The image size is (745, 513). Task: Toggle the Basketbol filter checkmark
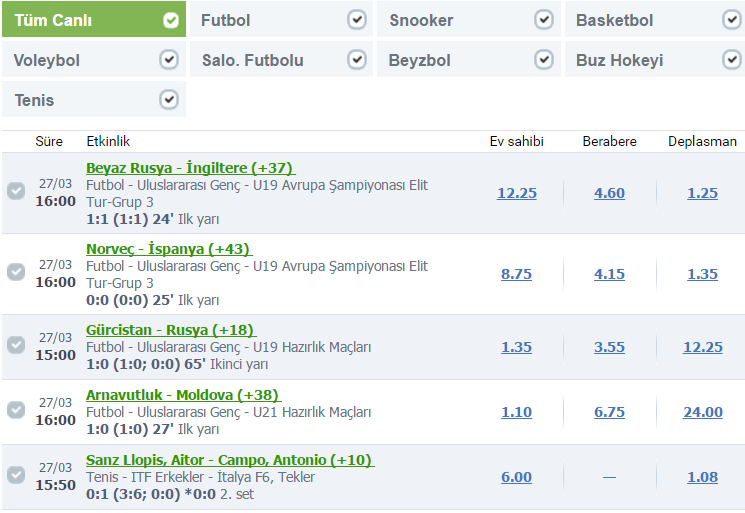pos(732,20)
